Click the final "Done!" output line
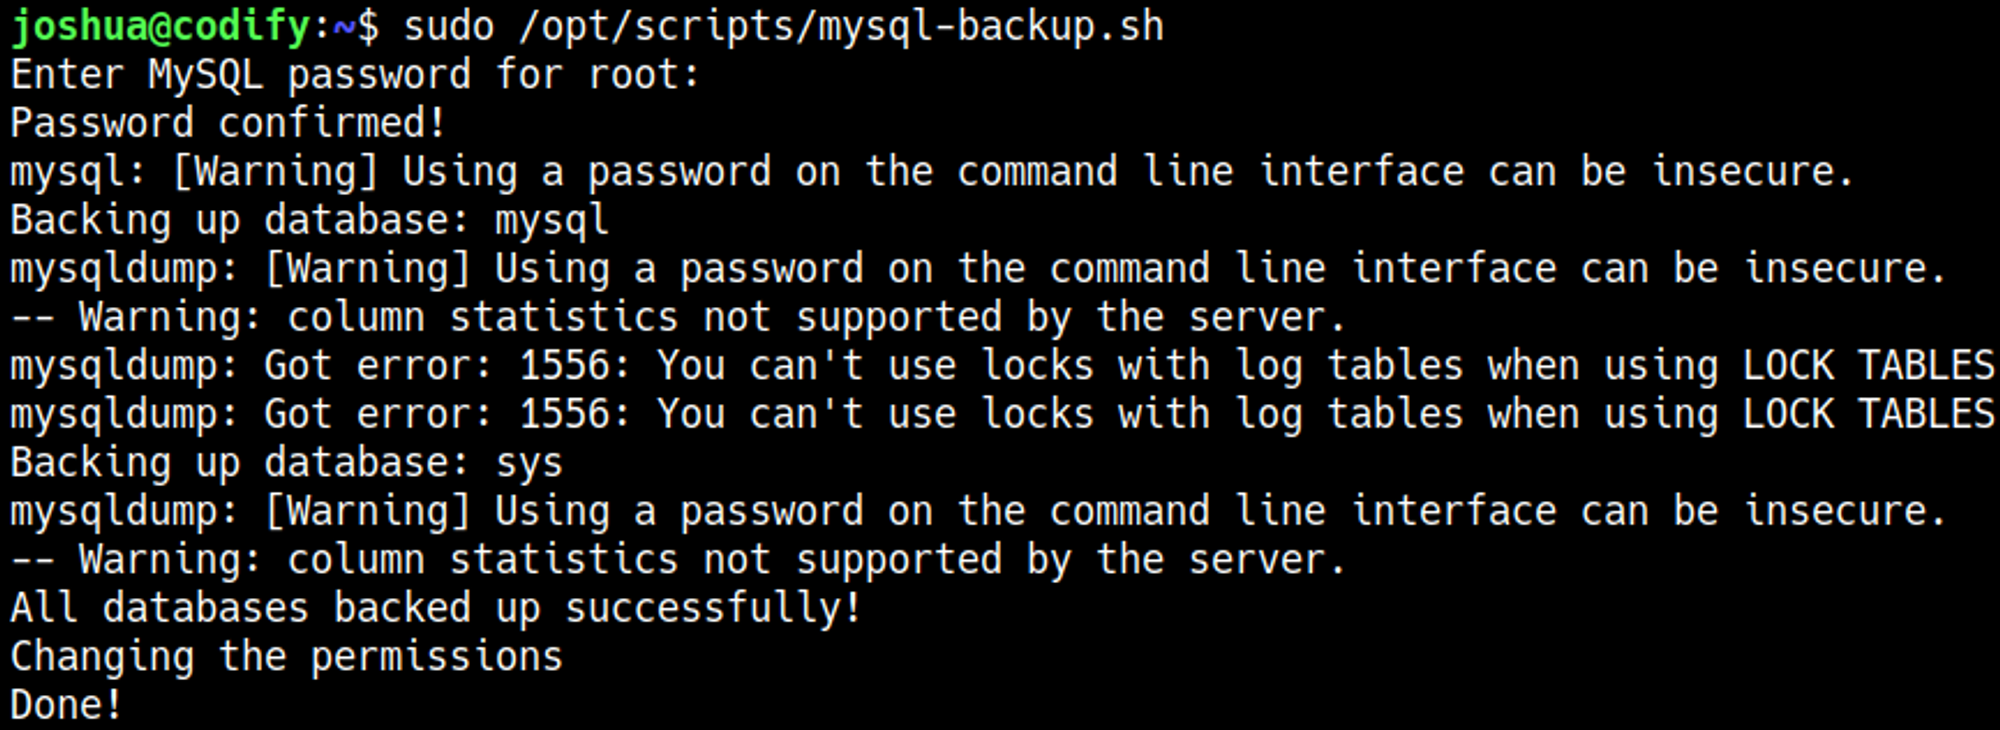Viewport: 2000px width, 730px height. point(66,706)
